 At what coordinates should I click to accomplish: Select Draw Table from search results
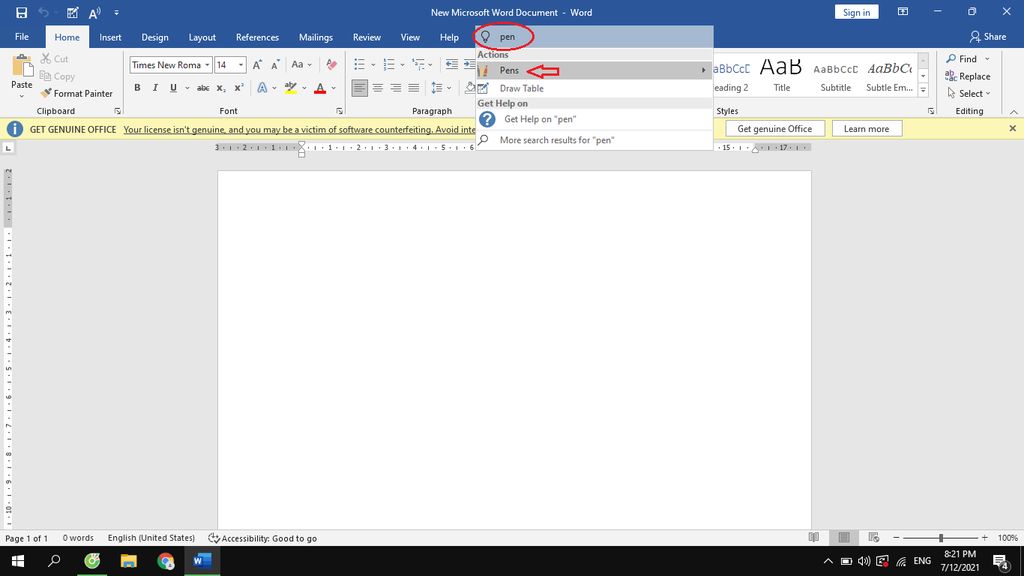594,88
